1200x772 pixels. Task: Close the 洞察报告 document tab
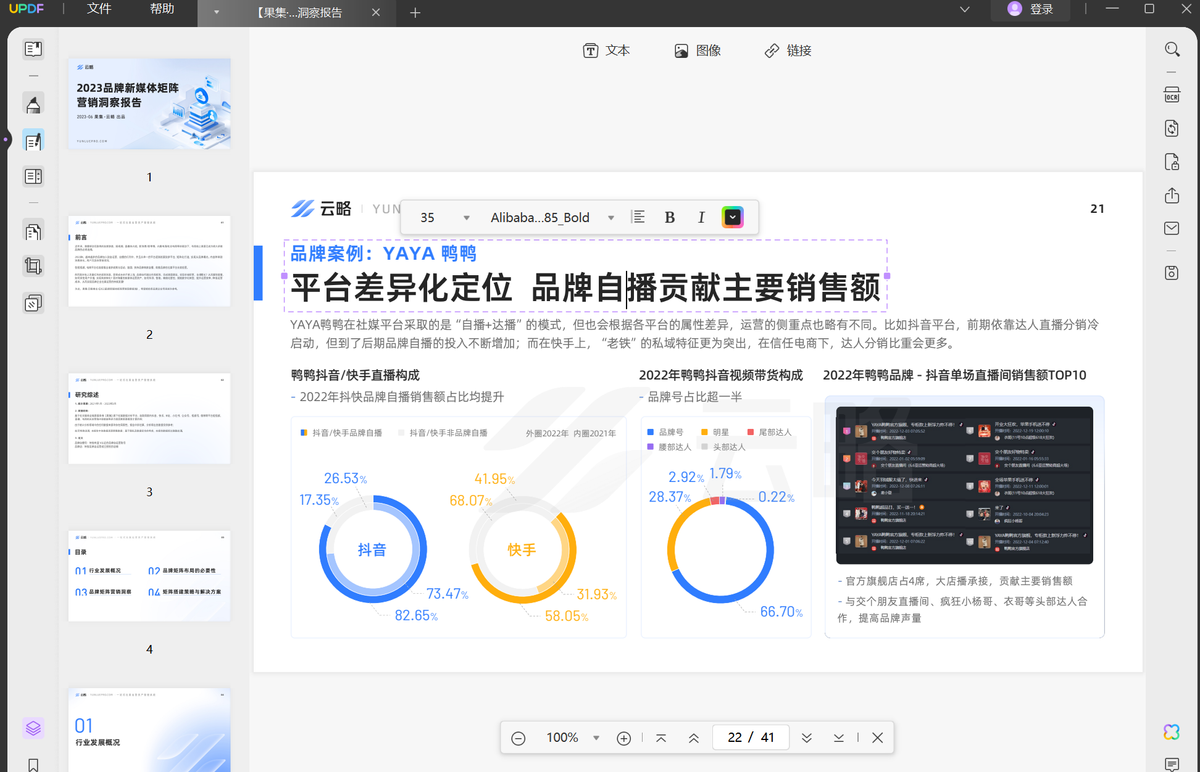pyautogui.click(x=375, y=13)
